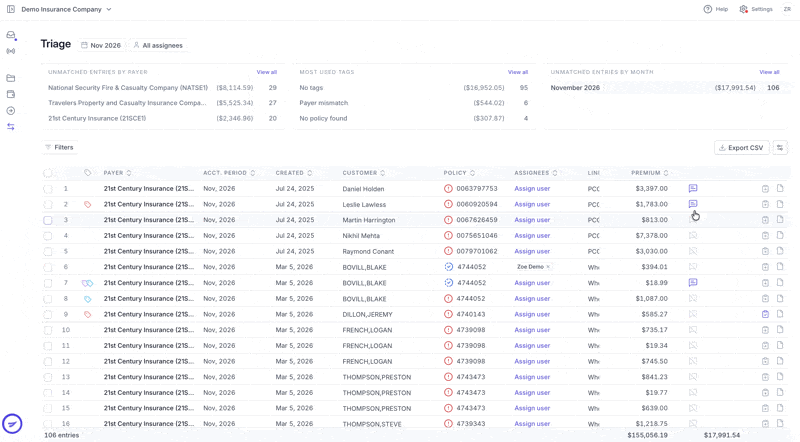Viewport: 800px width, 442px height.
Task: Click policy number 4740143
Action: click(x=471, y=314)
